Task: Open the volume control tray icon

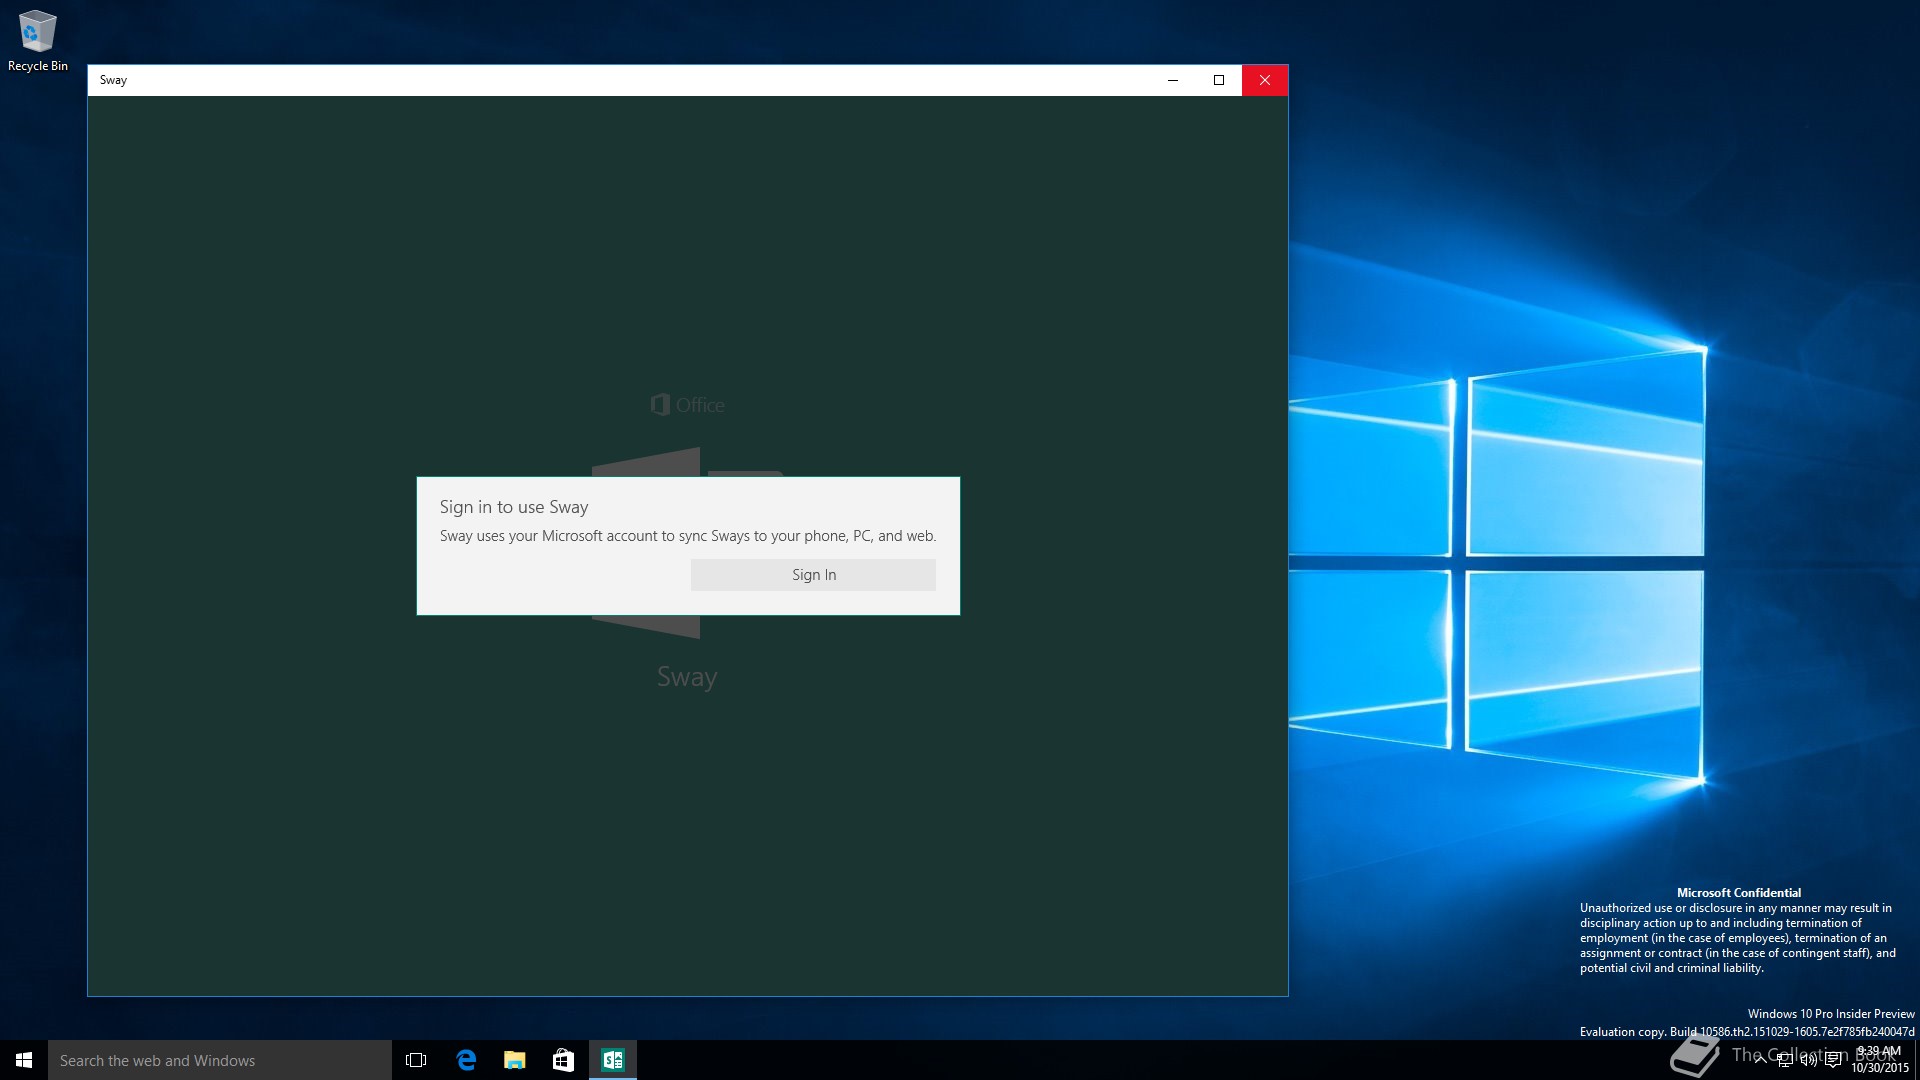Action: pyautogui.click(x=1809, y=1060)
